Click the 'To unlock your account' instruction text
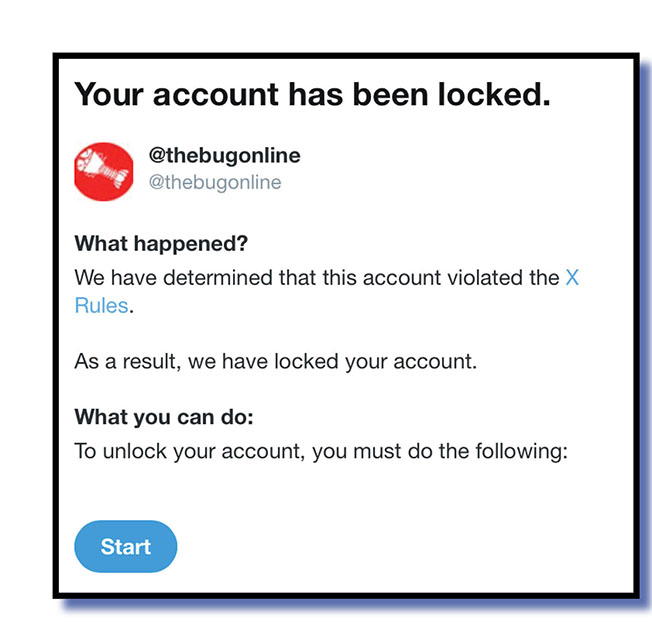652x622 pixels. (321, 450)
